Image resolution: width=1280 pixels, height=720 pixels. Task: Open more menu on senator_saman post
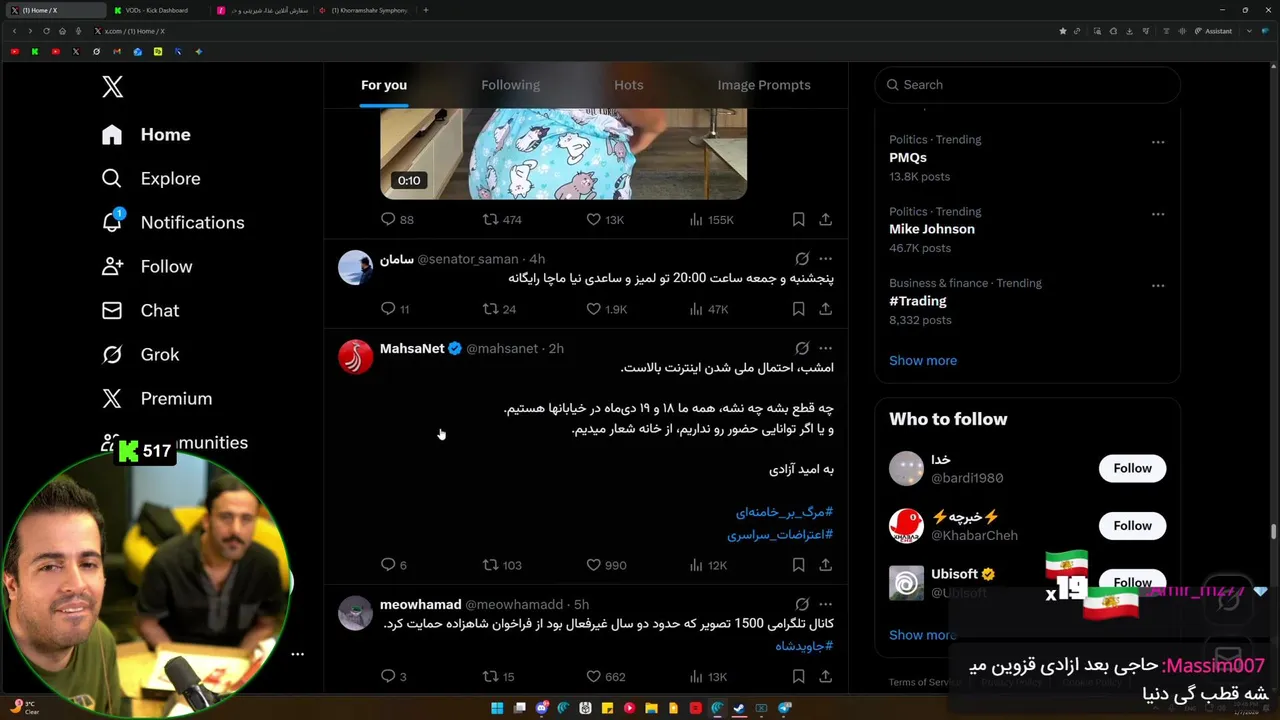click(x=826, y=259)
